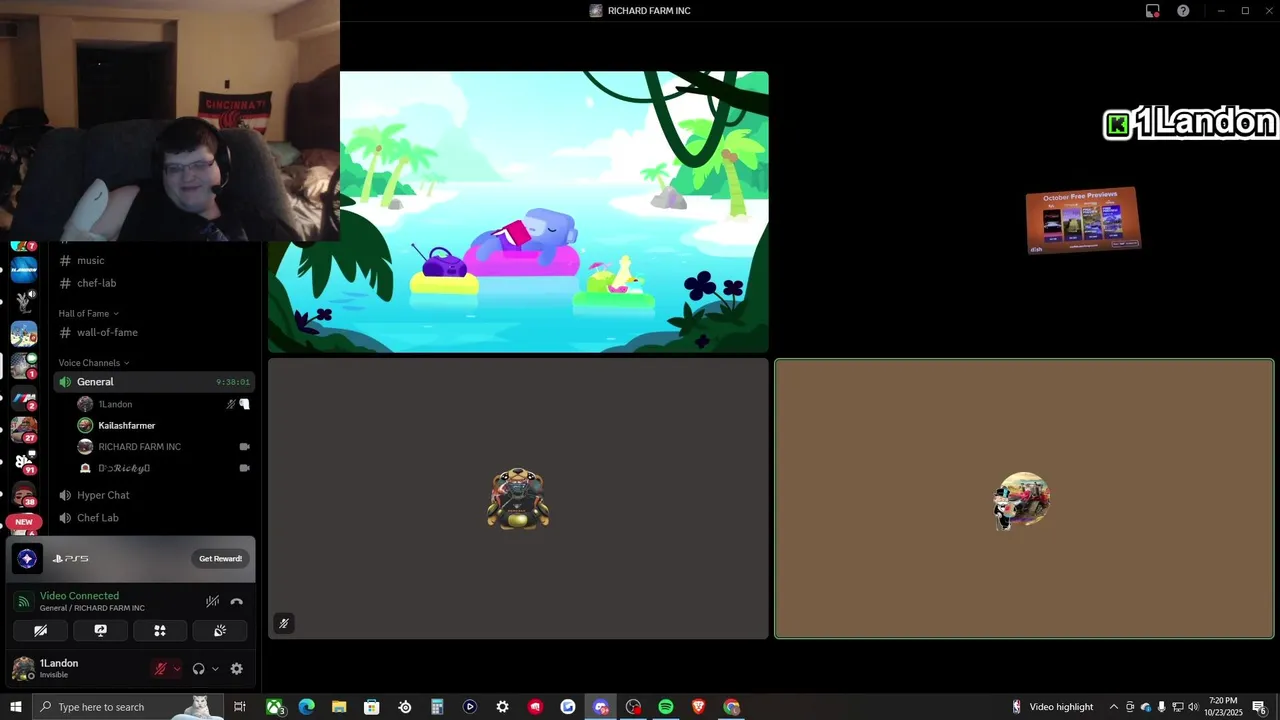Open Microsoft Store from taskbar
The image size is (1280, 720).
pos(372,707)
